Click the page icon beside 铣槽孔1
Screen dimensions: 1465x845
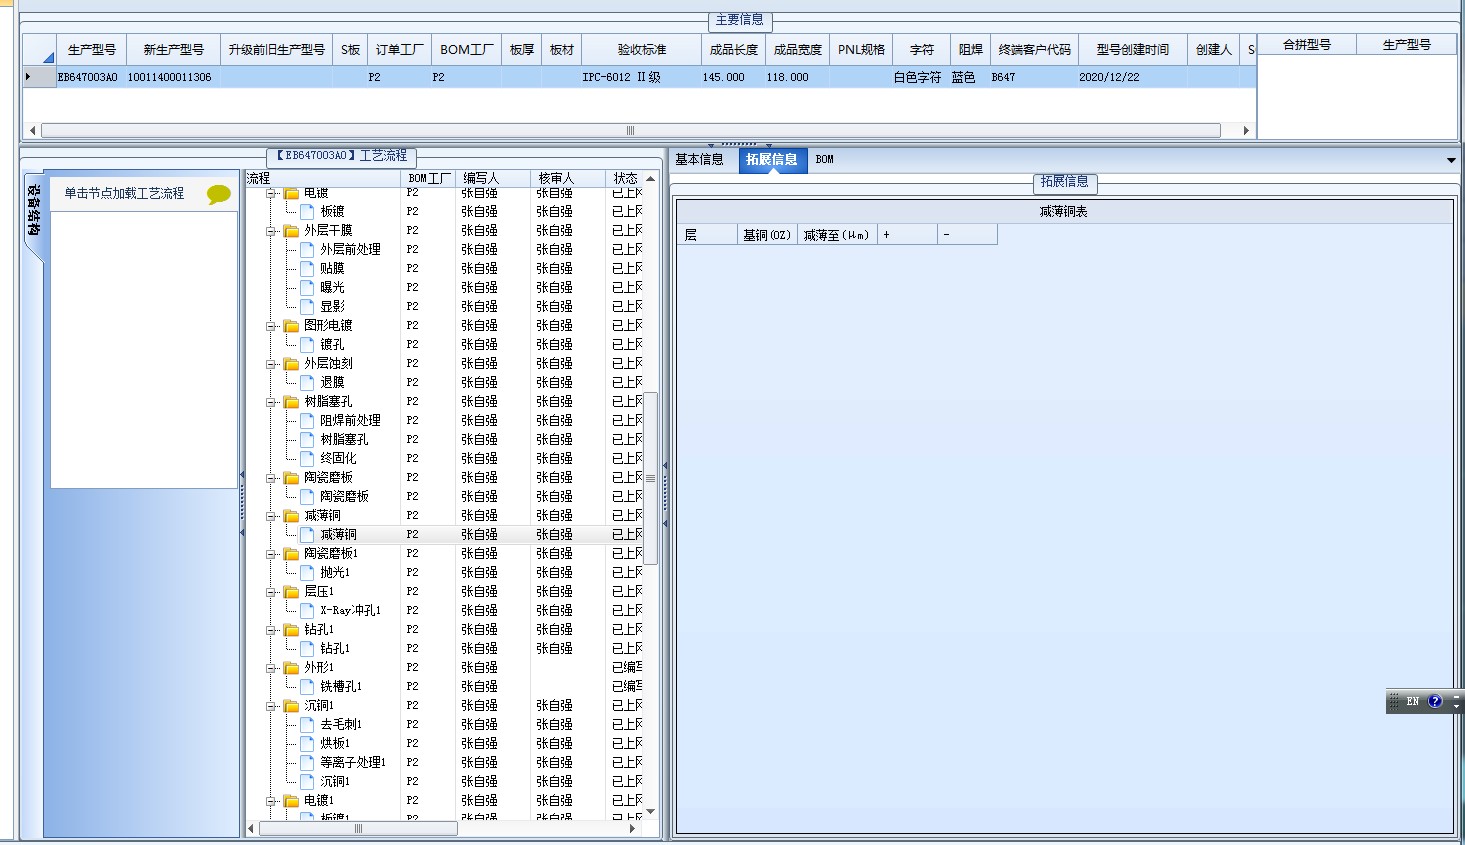click(307, 687)
